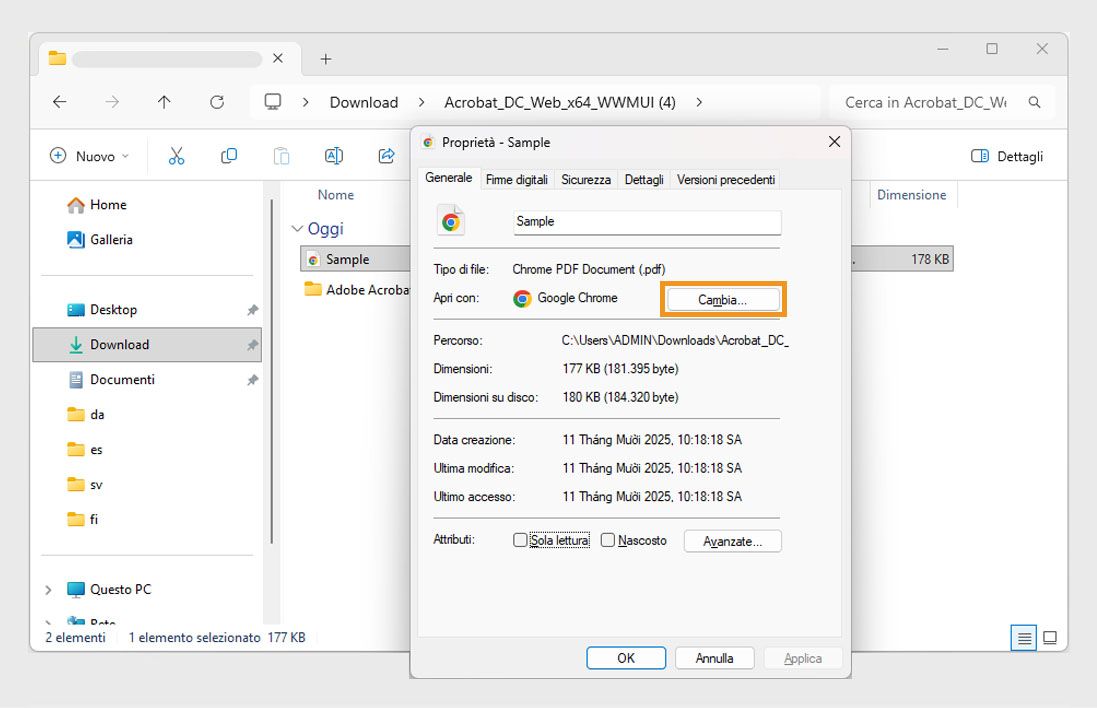Expand the Questo PC tree item
1097x708 pixels.
coord(48,589)
